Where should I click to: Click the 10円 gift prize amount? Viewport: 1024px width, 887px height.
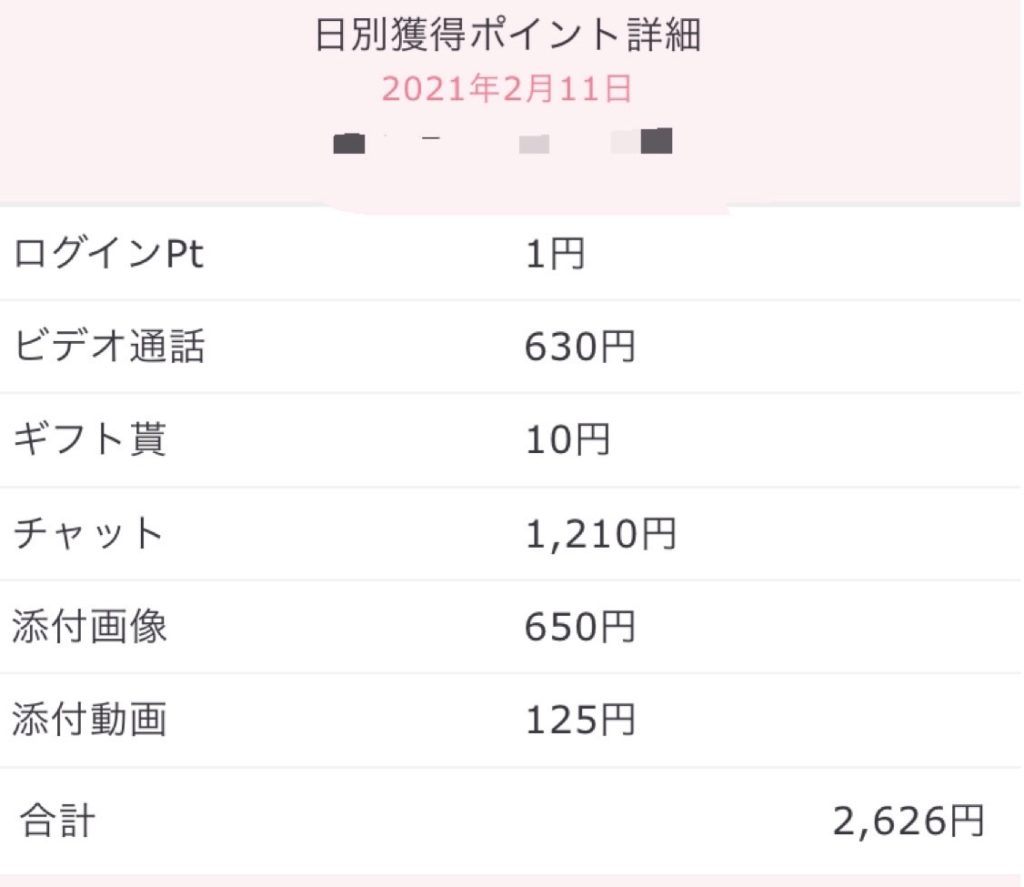pos(567,441)
